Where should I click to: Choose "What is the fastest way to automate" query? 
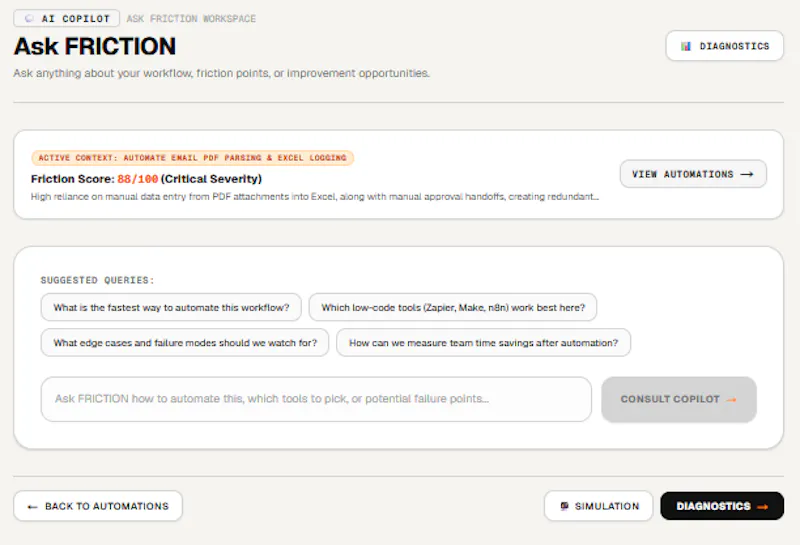[x=171, y=307]
